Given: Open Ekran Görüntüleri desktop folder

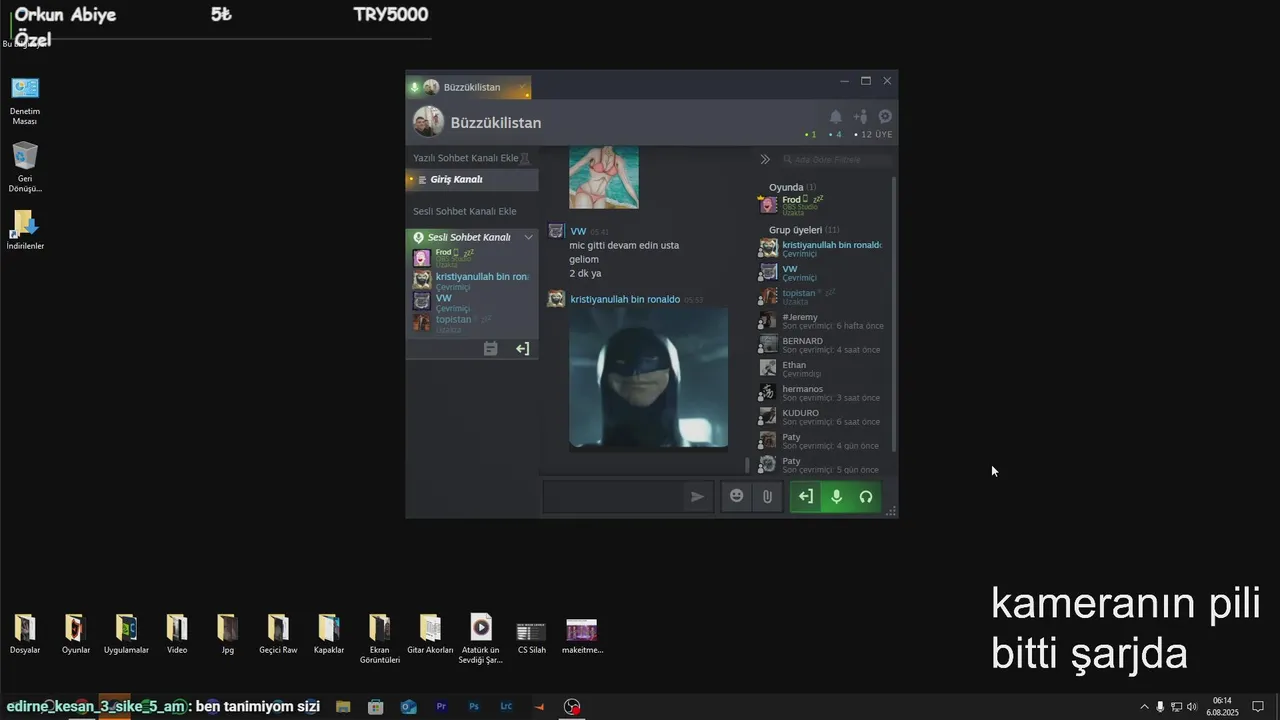Looking at the screenshot, I should [379, 639].
